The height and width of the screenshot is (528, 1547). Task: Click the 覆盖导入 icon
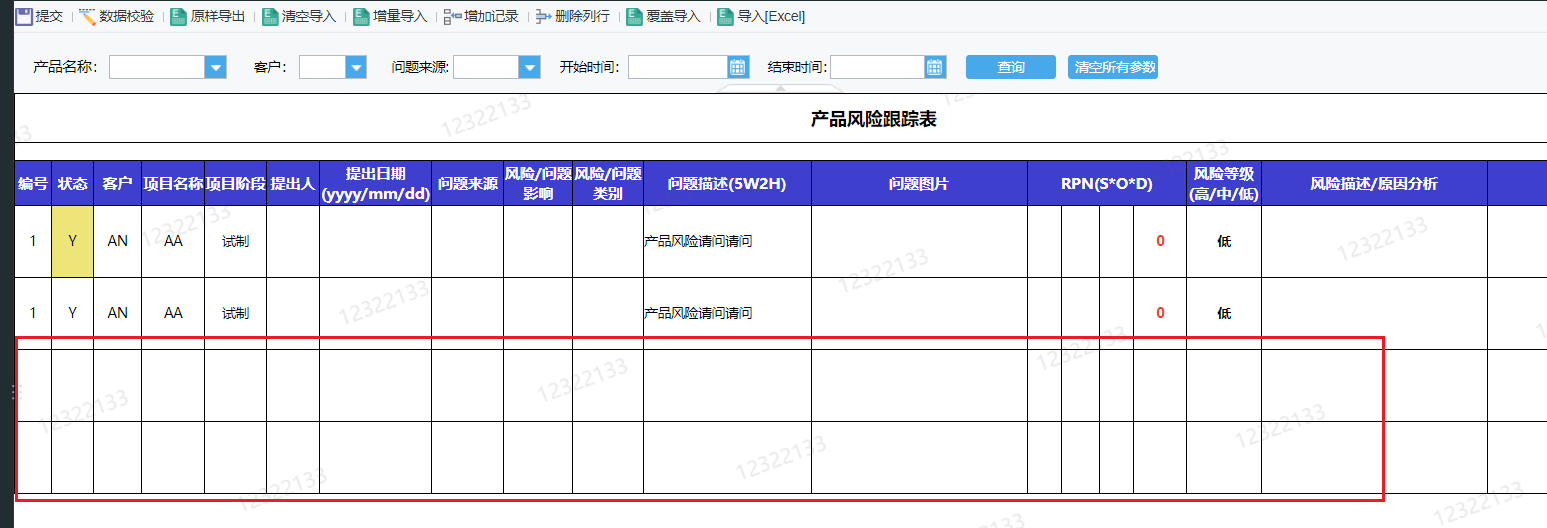(634, 17)
